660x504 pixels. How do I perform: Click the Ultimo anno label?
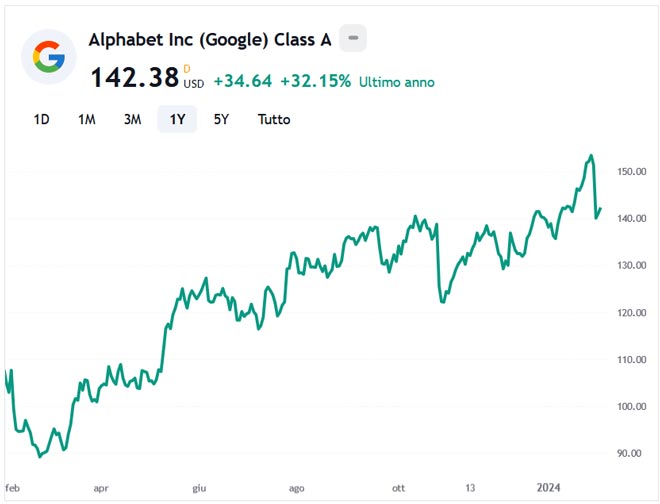click(x=397, y=81)
